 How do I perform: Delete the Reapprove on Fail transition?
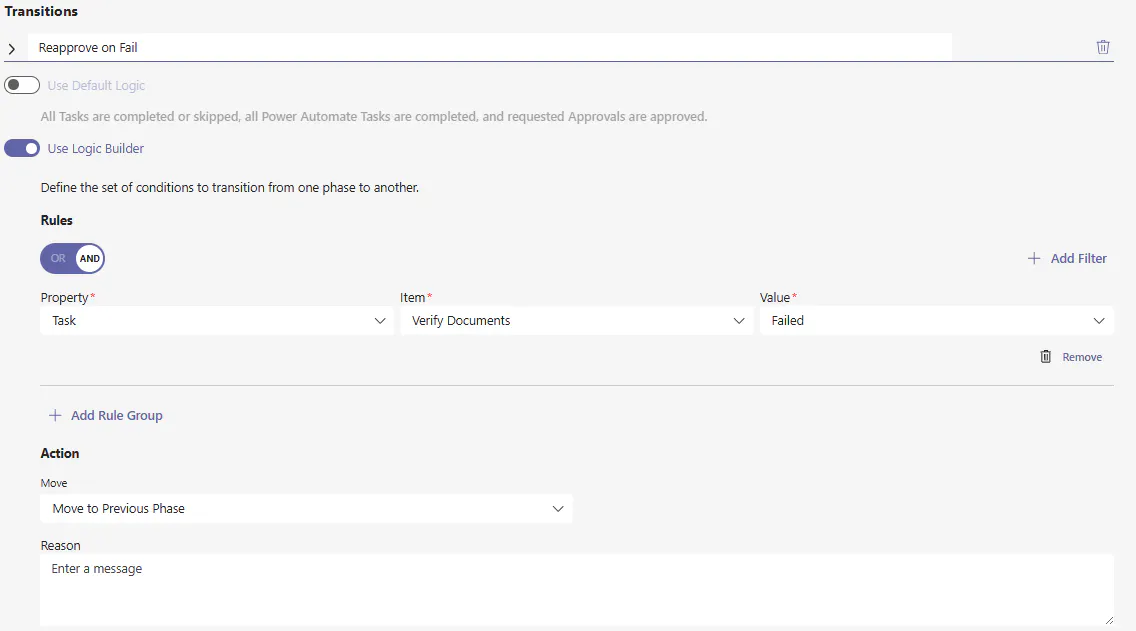click(1103, 47)
